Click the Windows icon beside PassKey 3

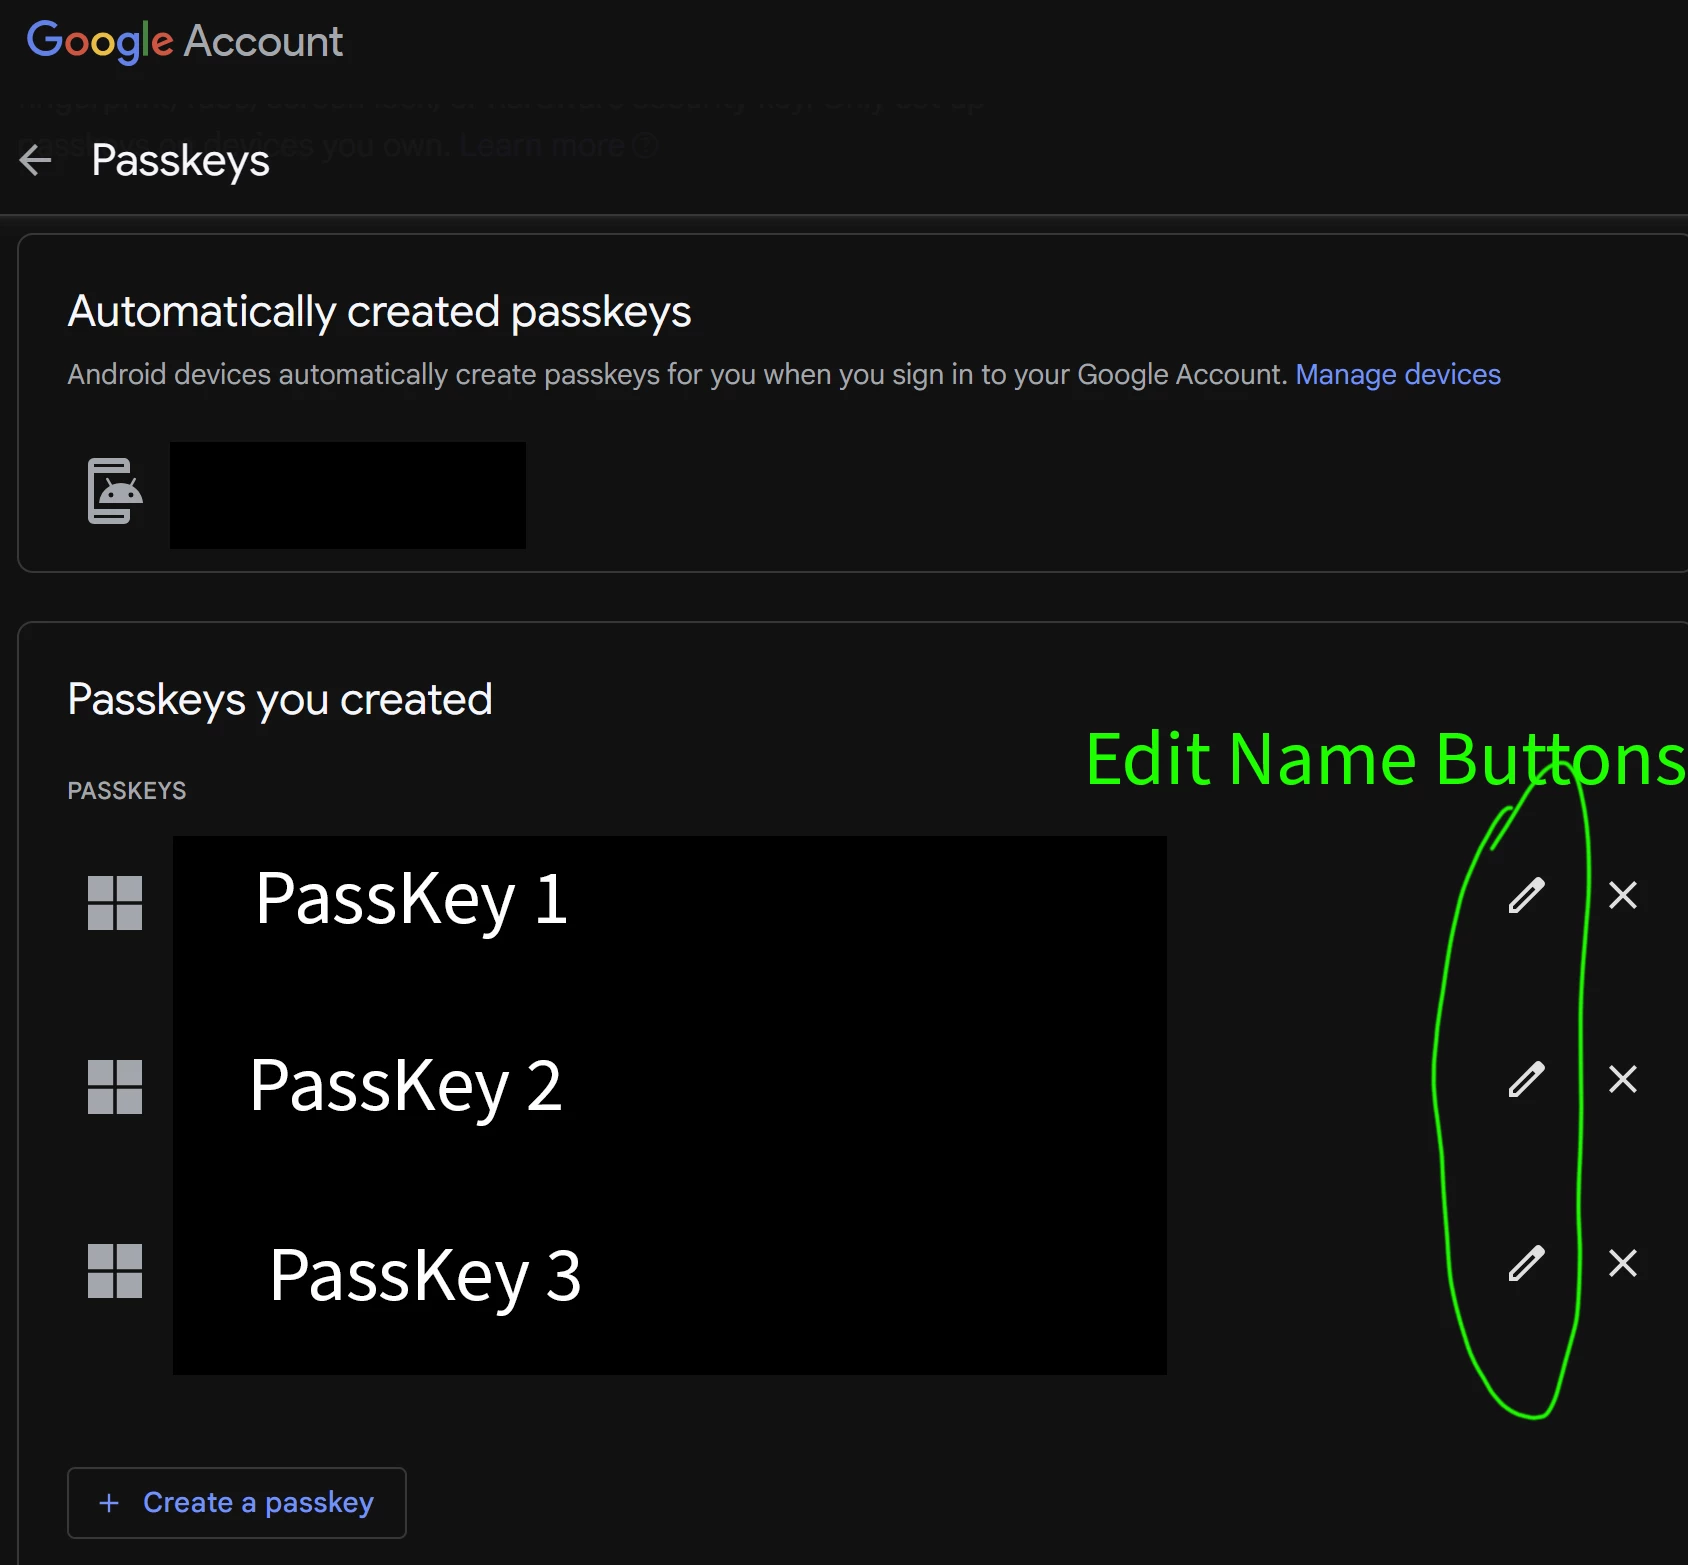[x=115, y=1271]
